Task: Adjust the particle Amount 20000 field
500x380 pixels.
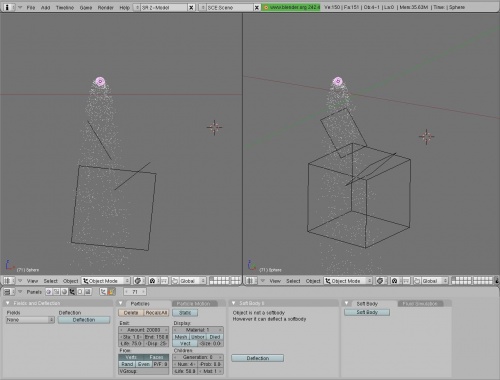Action: [x=144, y=330]
